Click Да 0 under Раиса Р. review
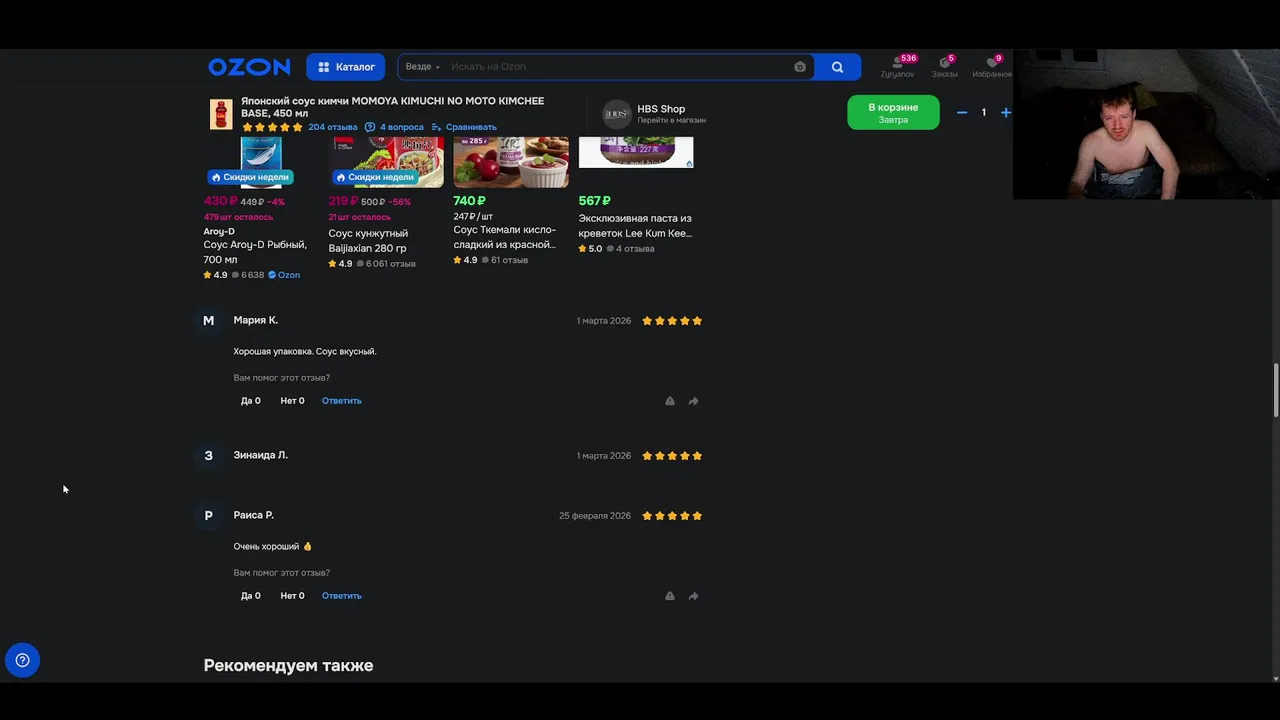 click(251, 596)
